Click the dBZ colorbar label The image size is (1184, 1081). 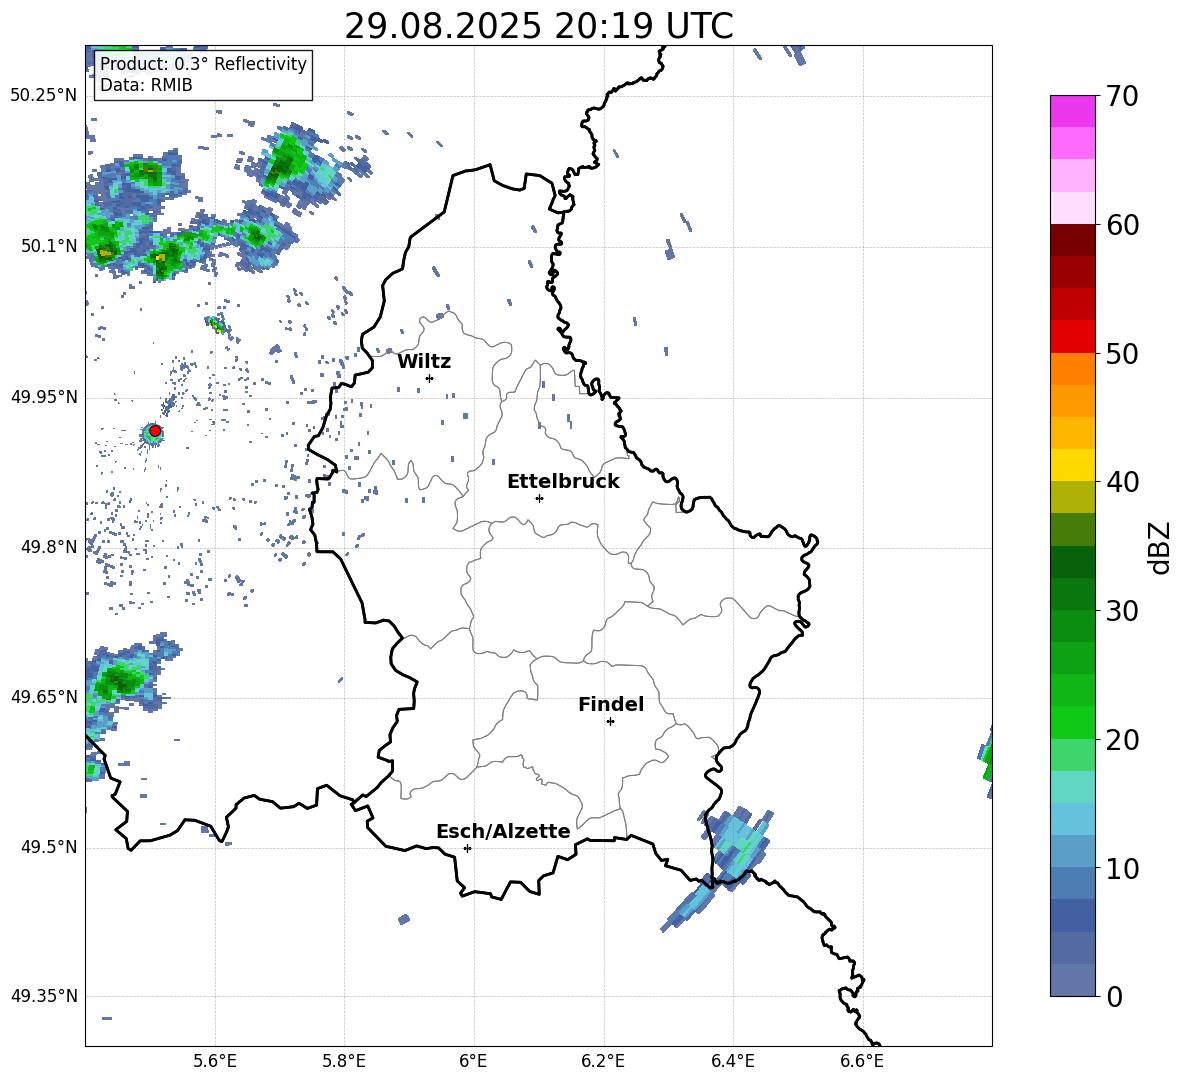tap(1159, 547)
